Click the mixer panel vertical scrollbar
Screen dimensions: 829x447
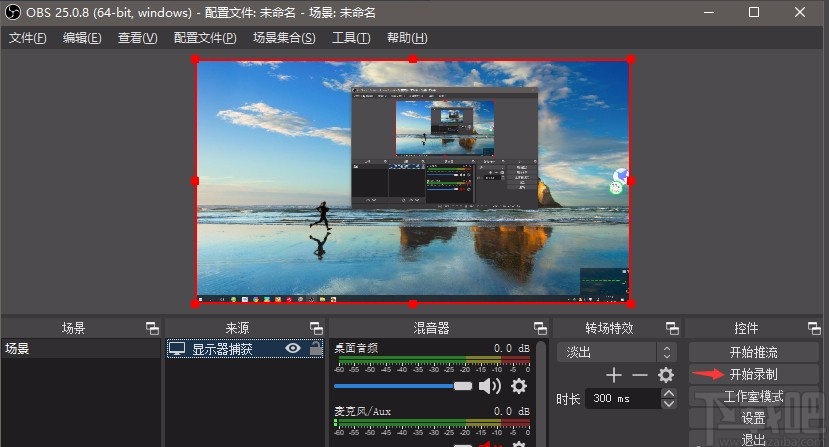(541, 394)
